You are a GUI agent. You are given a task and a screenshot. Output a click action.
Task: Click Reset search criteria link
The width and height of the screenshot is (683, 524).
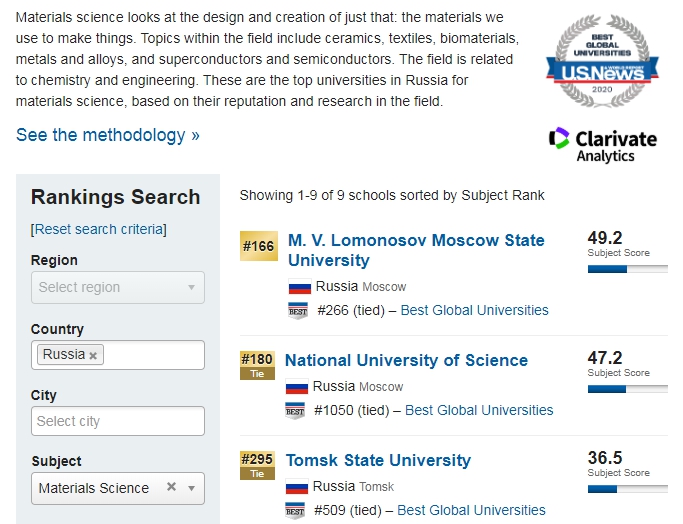99,229
